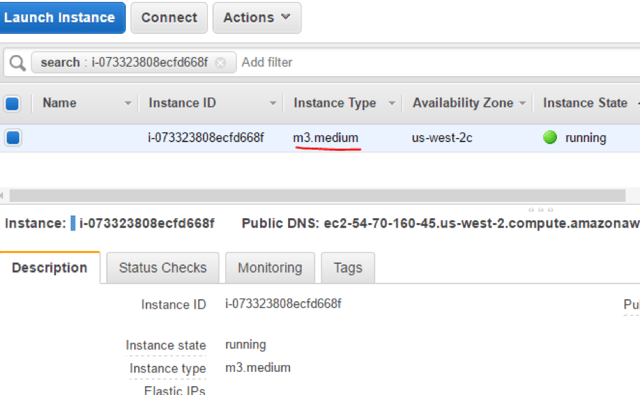Open the Tags tab
This screenshot has height=395, width=640.
[x=348, y=268]
